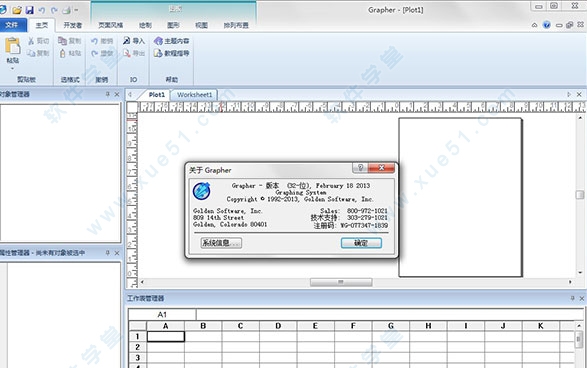587x368 pixels.
Task: Toggle pin on the Object Manager panel
Action: point(108,94)
